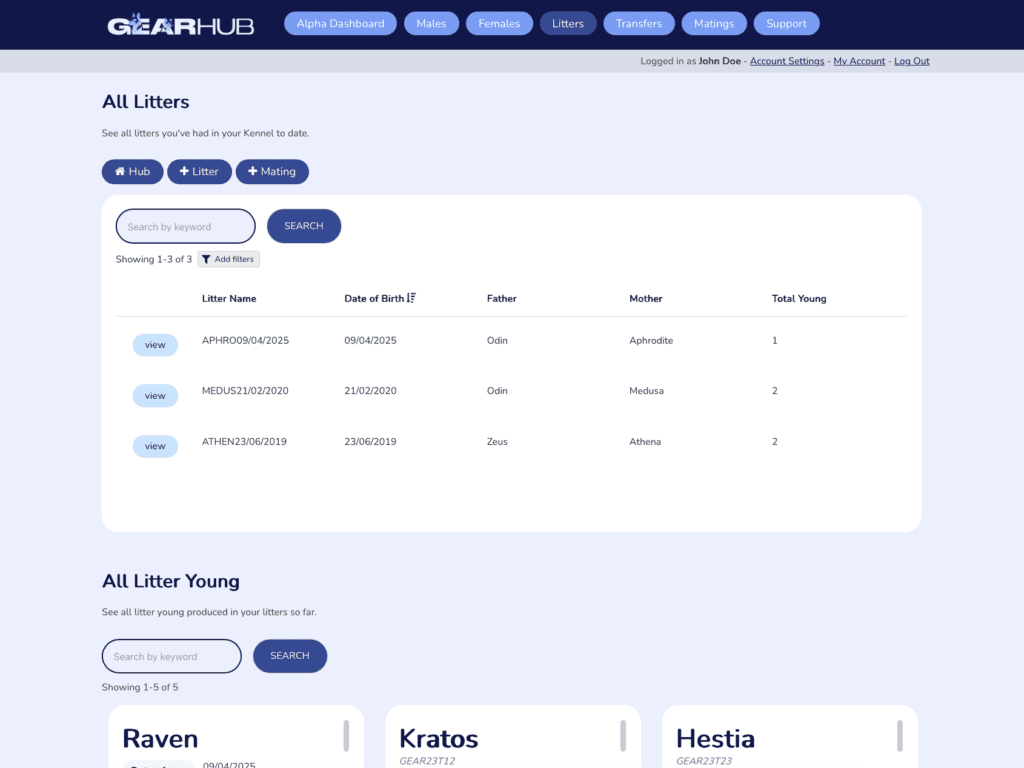This screenshot has height=768, width=1024.
Task: Click the sort icon next to Date of Birth
Action: point(411,298)
